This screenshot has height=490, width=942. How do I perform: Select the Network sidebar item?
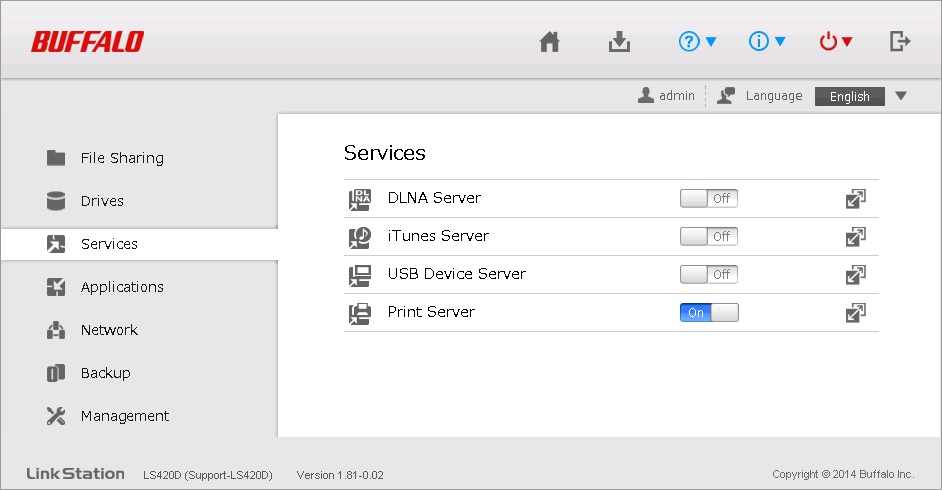pyautogui.click(x=109, y=330)
